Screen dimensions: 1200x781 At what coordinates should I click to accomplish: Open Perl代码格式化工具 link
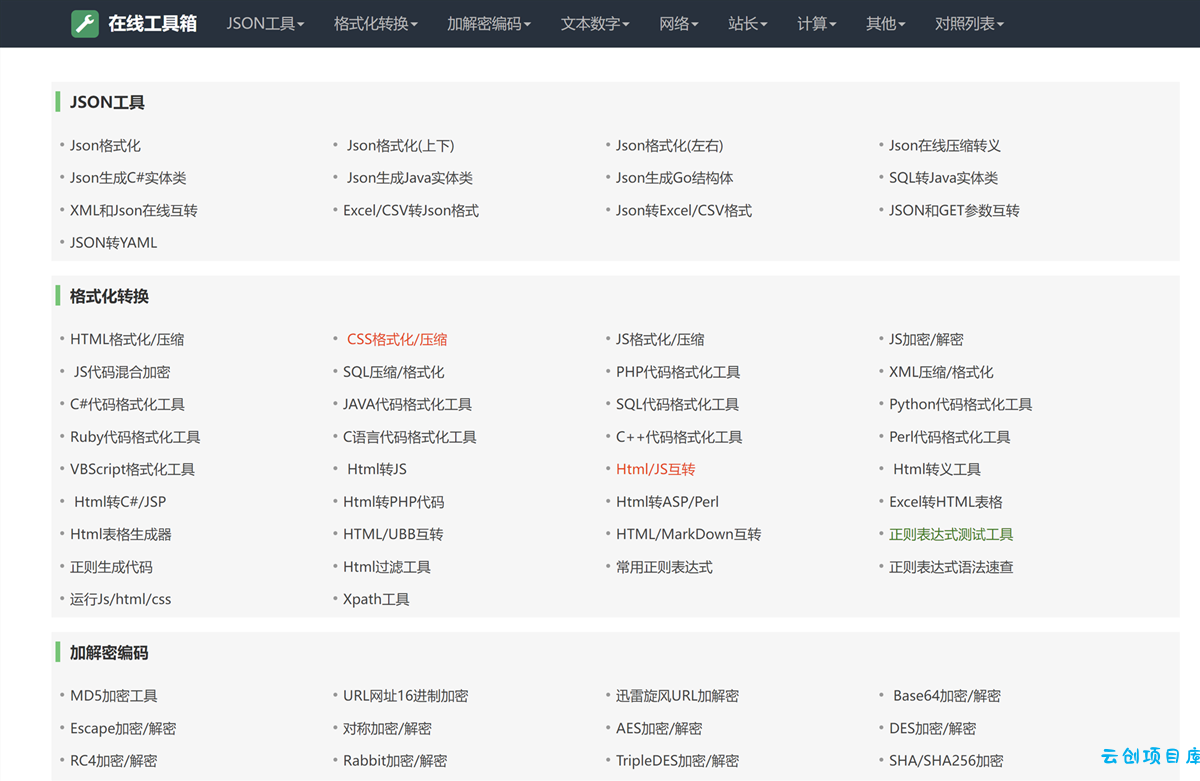950,437
